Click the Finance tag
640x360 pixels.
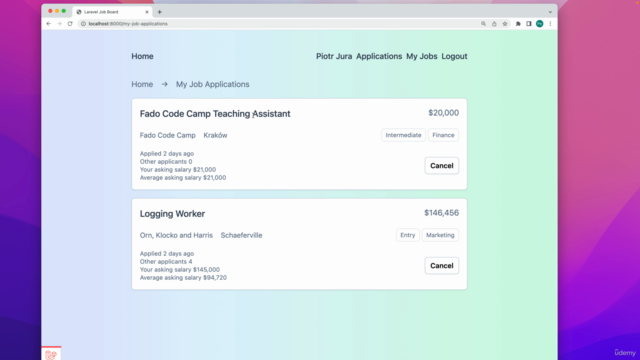tap(443, 135)
